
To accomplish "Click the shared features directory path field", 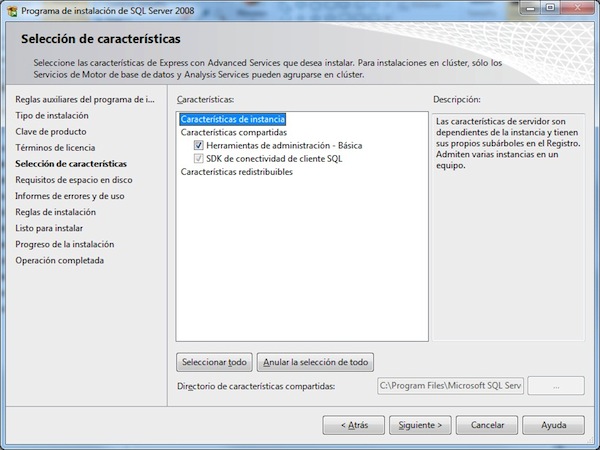I will click(x=450, y=386).
